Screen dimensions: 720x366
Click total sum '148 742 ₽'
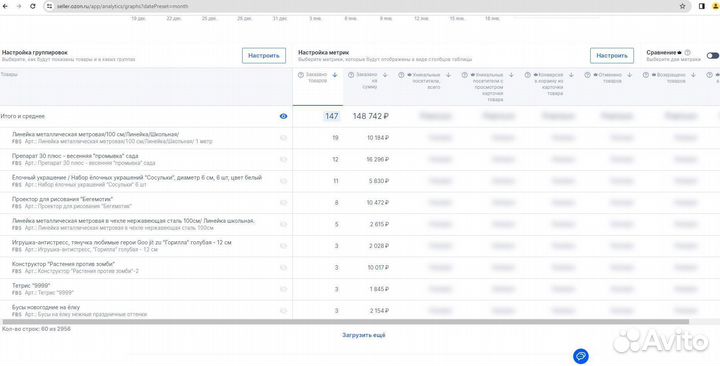pyautogui.click(x=371, y=116)
